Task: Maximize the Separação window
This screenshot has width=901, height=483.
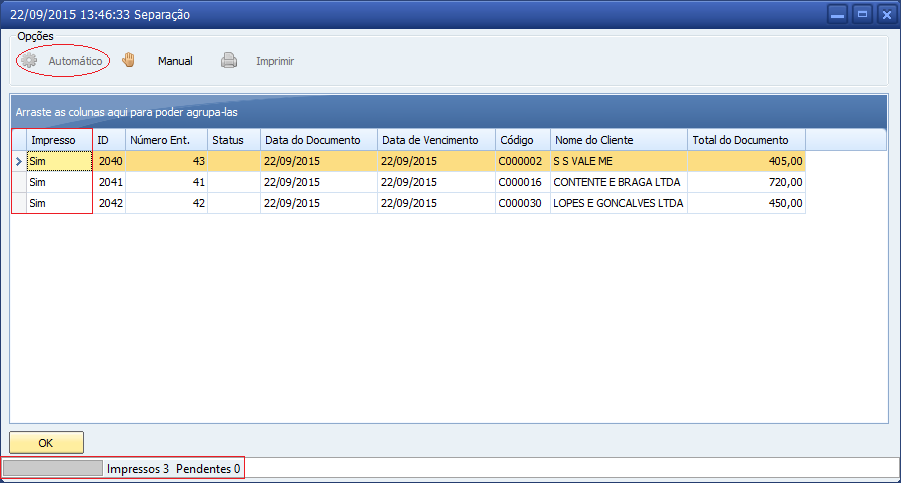Action: click(863, 14)
